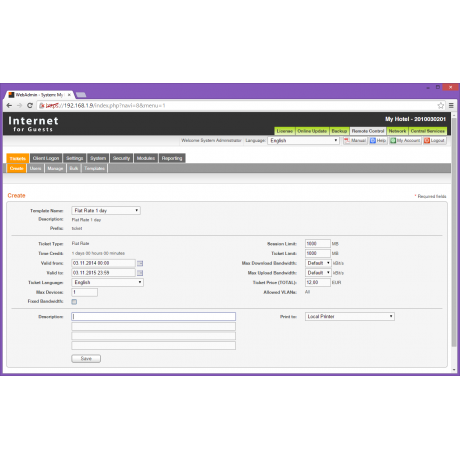Viewport: 460px width, 460px height.
Task: Open Max Upload Bandwidth dropdown
Action: 318,273
